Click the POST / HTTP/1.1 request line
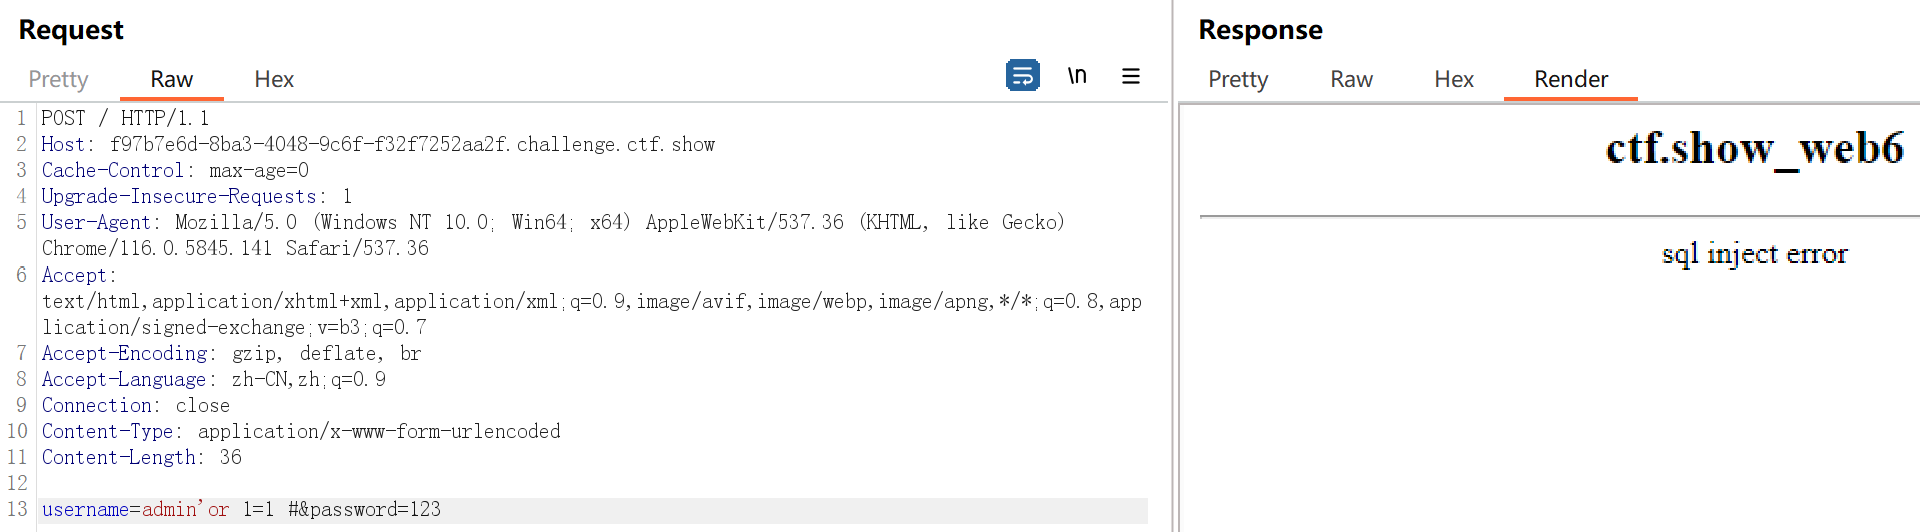This screenshot has width=1920, height=532. (x=125, y=118)
